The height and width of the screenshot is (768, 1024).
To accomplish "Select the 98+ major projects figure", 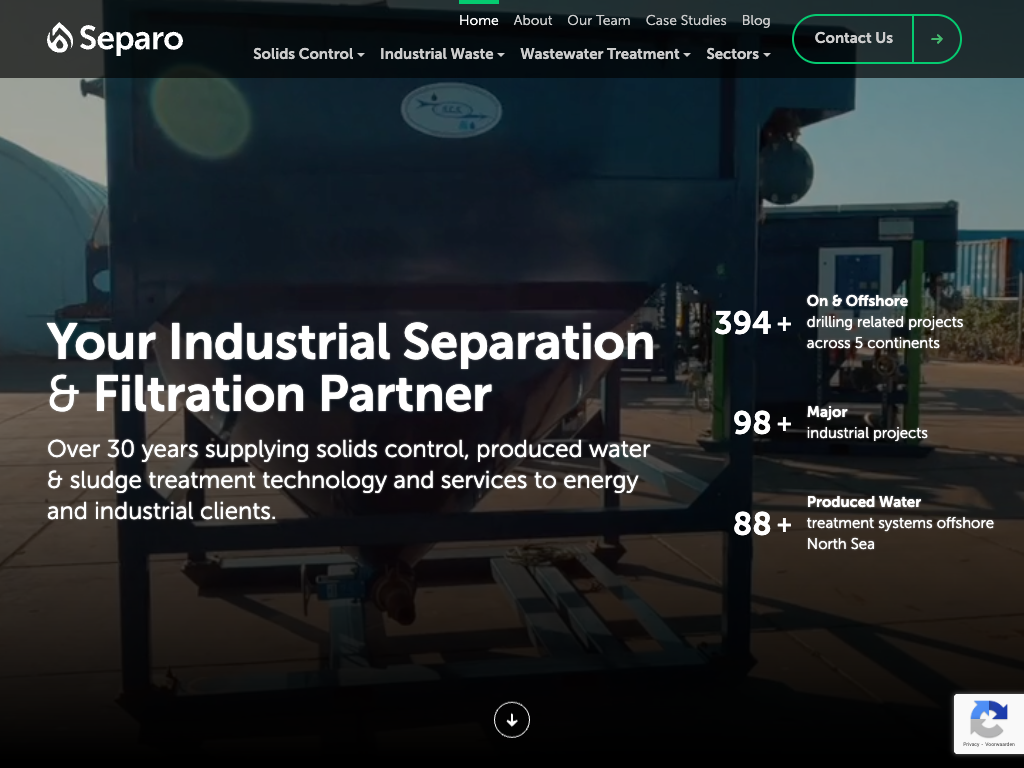I will [762, 423].
